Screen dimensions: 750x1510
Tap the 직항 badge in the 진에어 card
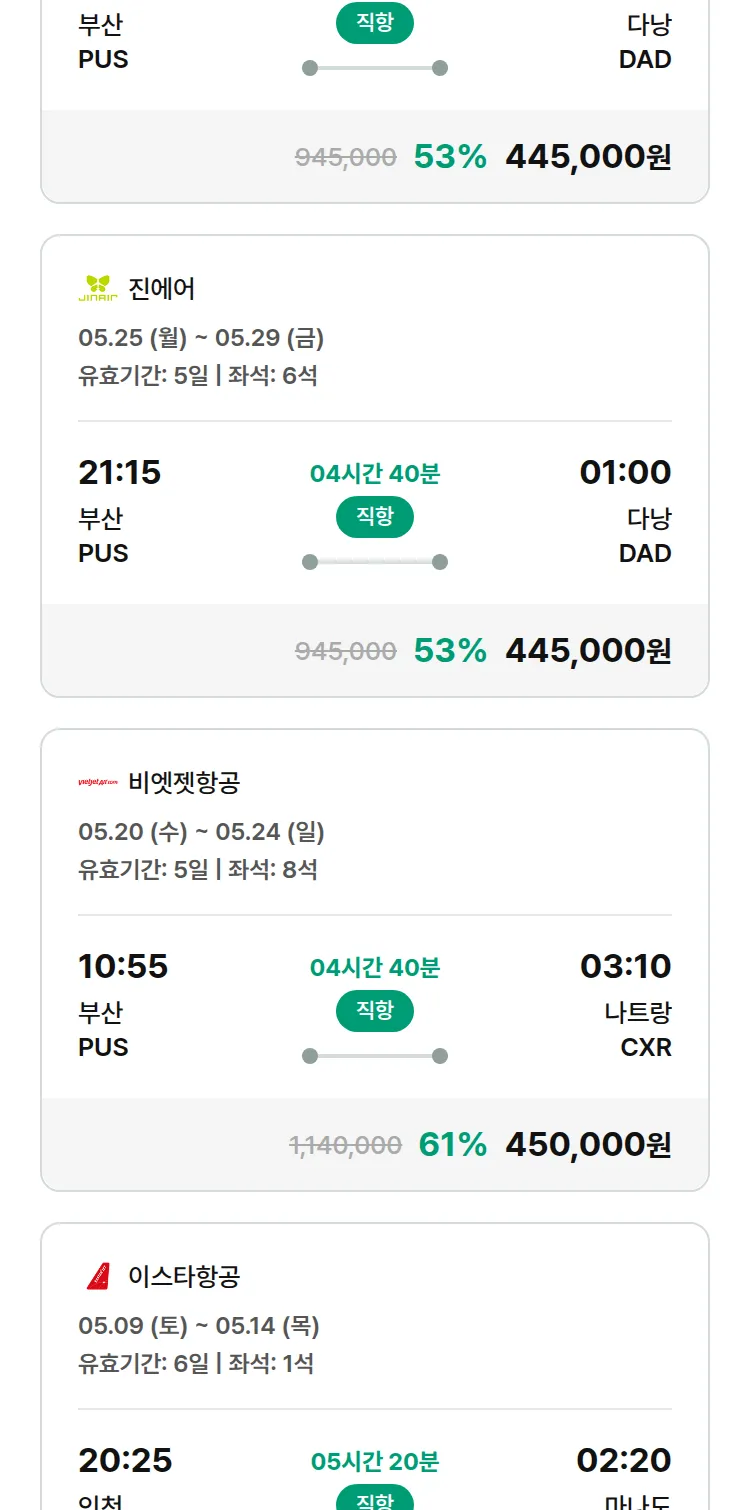375,517
